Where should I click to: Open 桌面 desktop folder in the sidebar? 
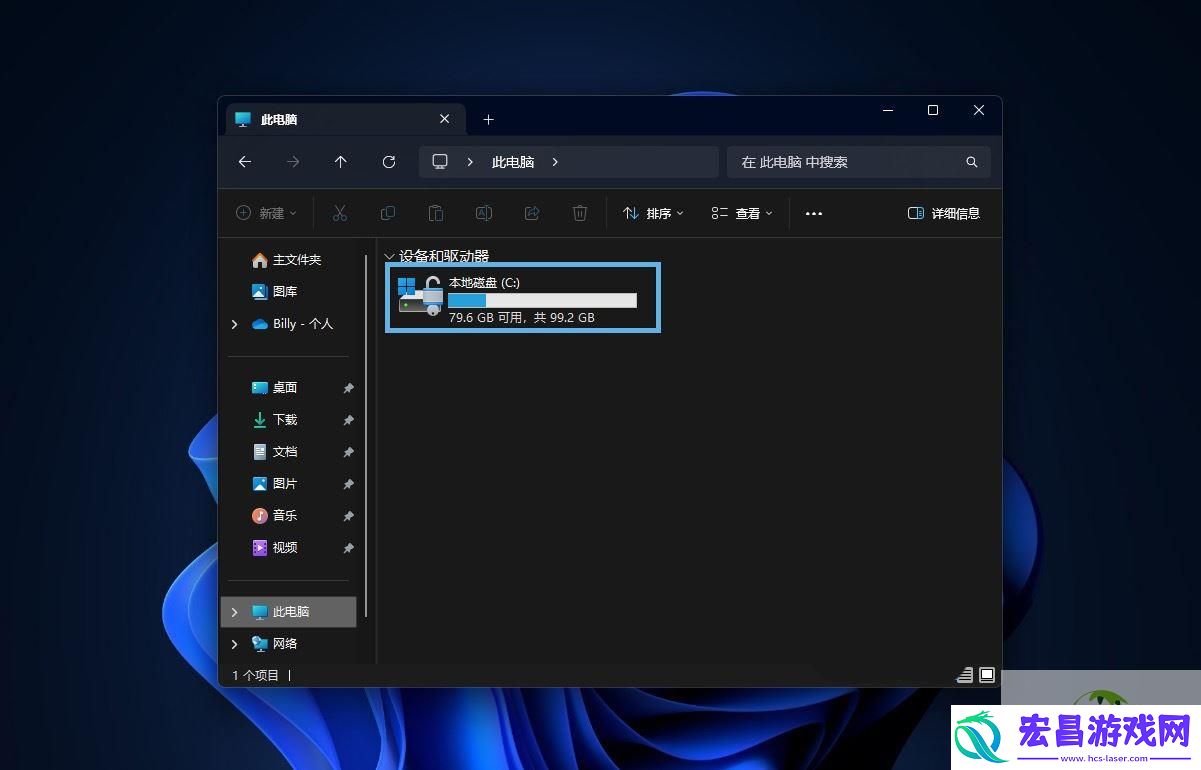[274, 388]
